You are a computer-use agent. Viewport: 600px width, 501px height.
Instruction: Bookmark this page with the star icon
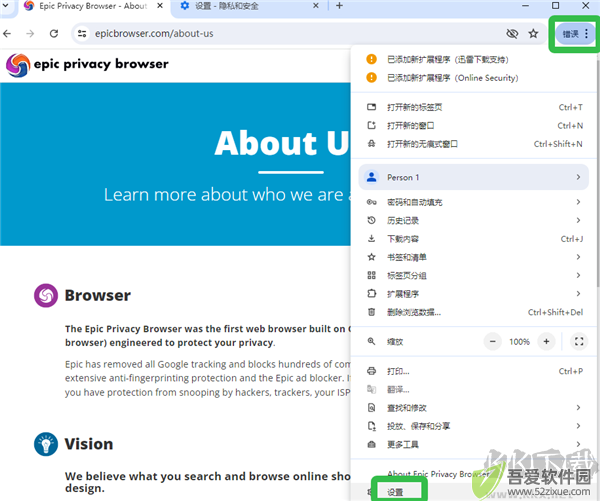click(533, 34)
